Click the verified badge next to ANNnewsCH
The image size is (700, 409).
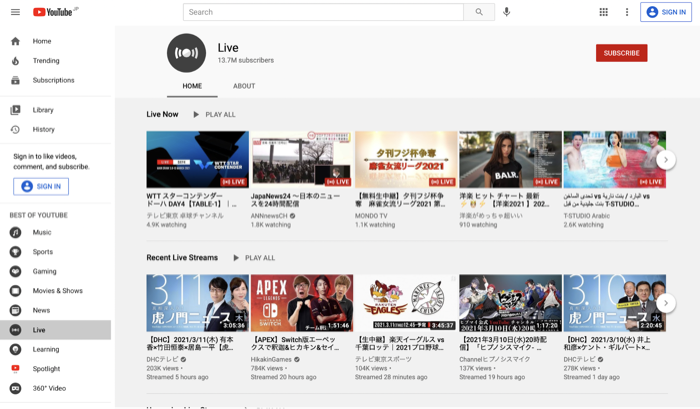click(x=292, y=216)
